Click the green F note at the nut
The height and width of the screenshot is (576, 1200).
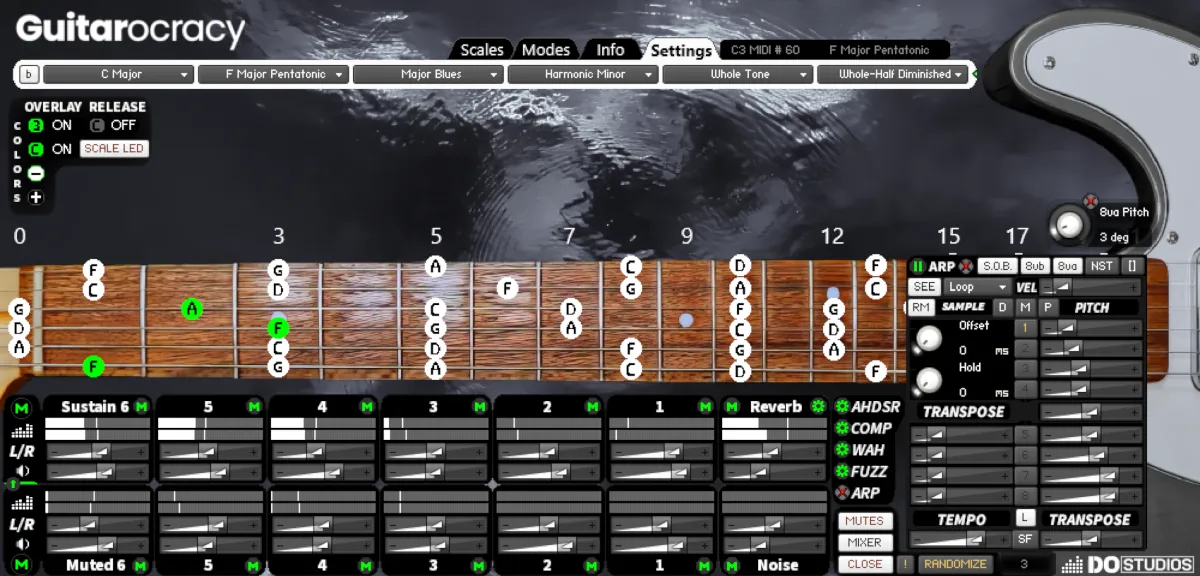pos(93,367)
